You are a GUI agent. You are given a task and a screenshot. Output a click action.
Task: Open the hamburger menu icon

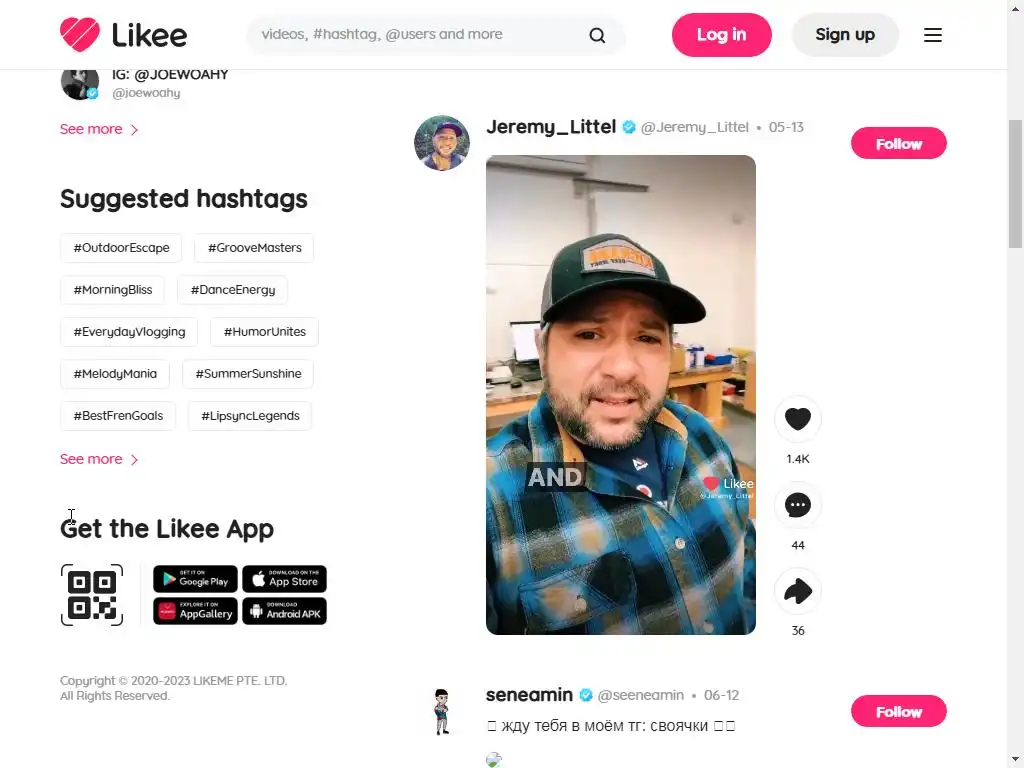(933, 35)
